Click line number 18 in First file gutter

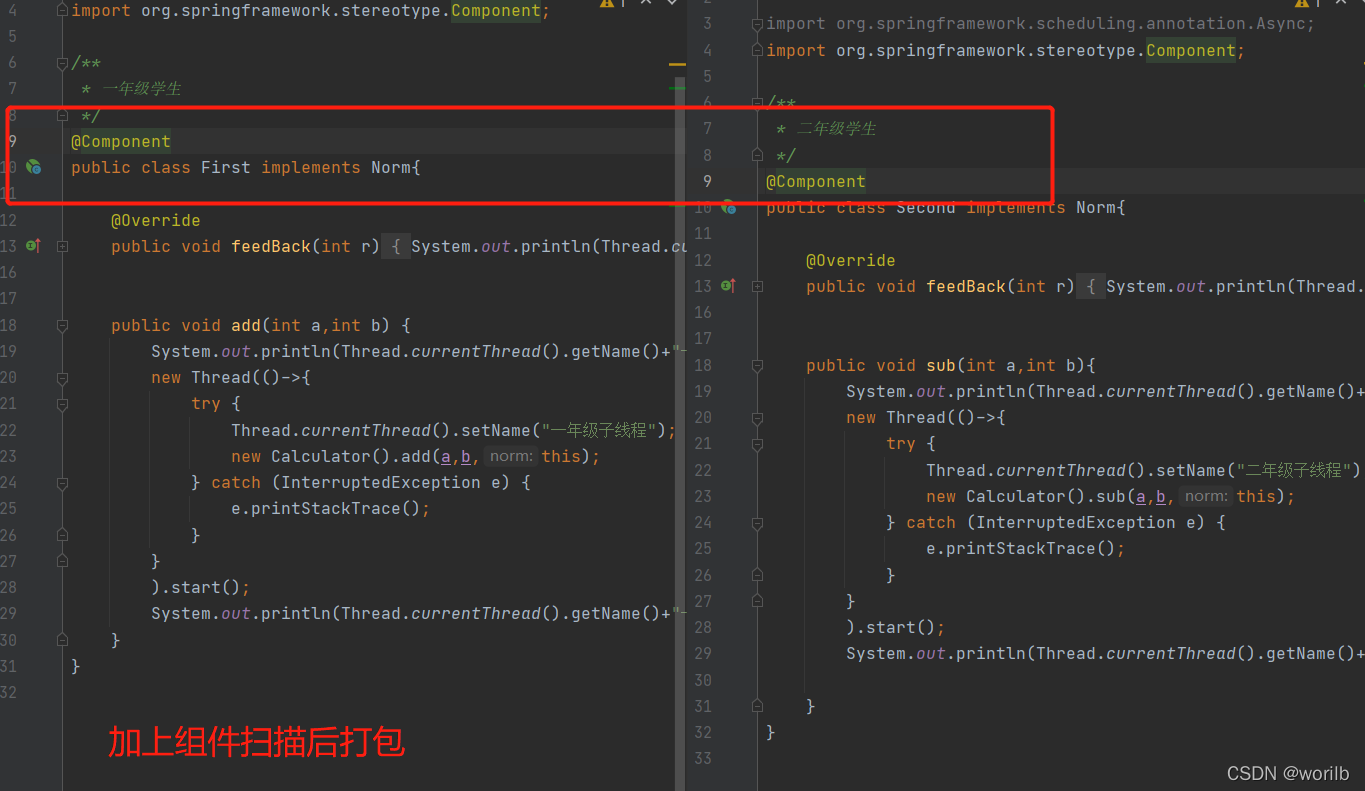(9, 325)
